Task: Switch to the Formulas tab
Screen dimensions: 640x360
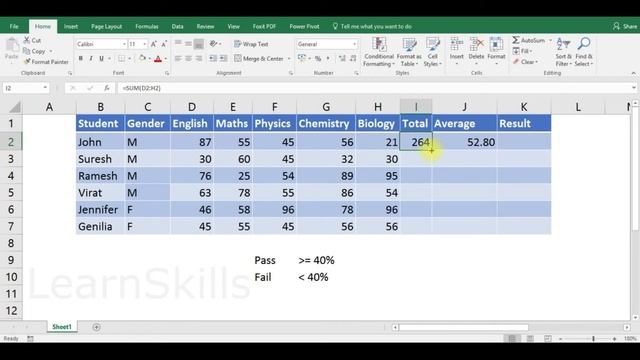Action: pos(147,27)
